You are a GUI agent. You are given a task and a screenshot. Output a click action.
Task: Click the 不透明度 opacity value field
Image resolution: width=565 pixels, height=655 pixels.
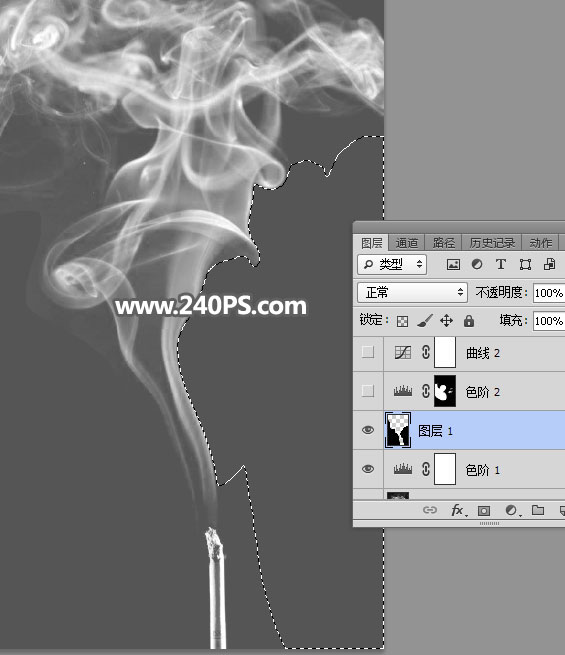[549, 293]
